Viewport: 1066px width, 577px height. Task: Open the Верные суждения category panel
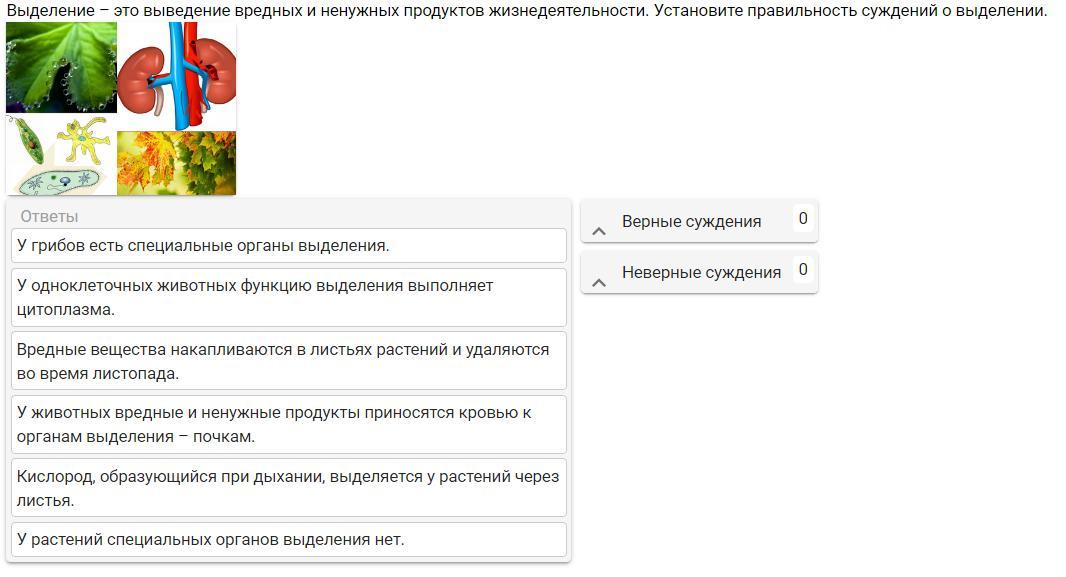700,221
